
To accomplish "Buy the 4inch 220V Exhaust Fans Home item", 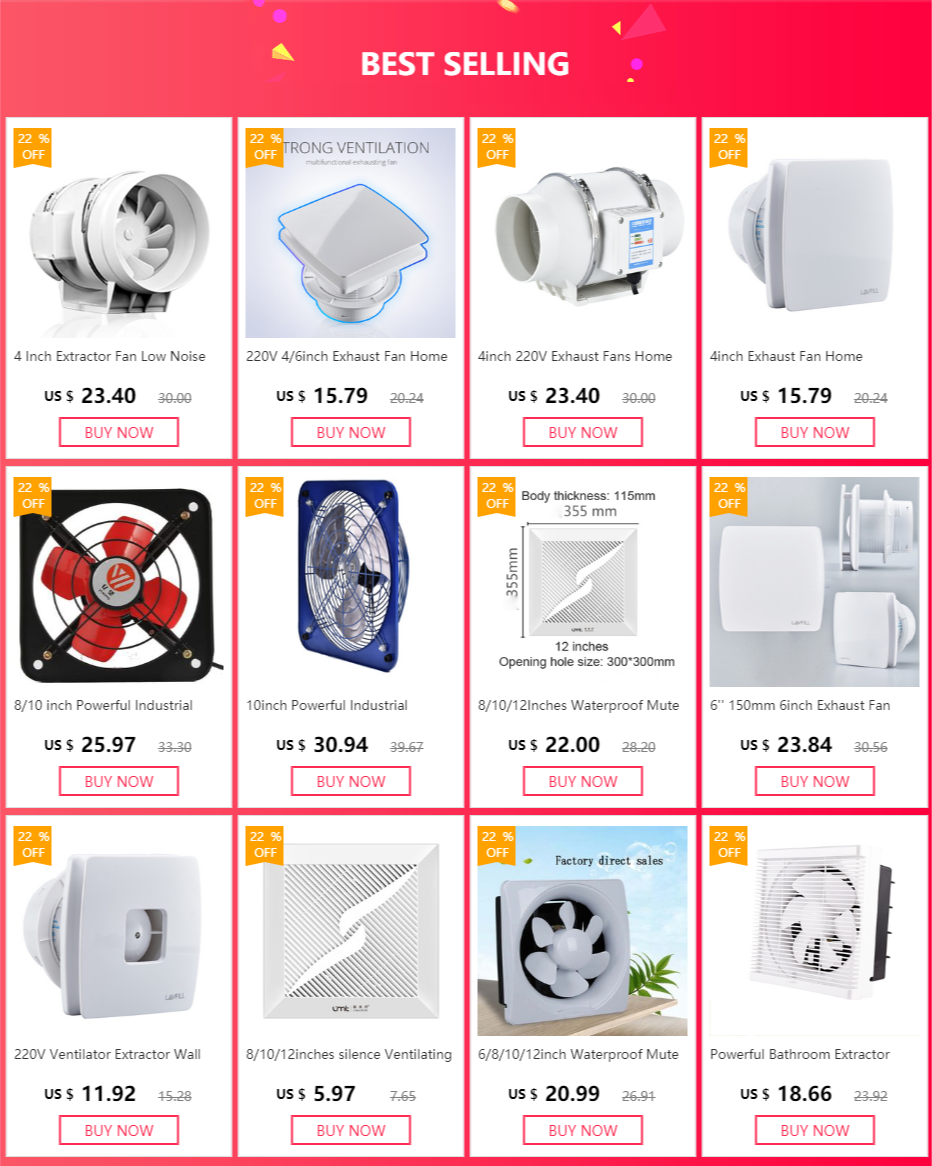I will click(x=583, y=432).
